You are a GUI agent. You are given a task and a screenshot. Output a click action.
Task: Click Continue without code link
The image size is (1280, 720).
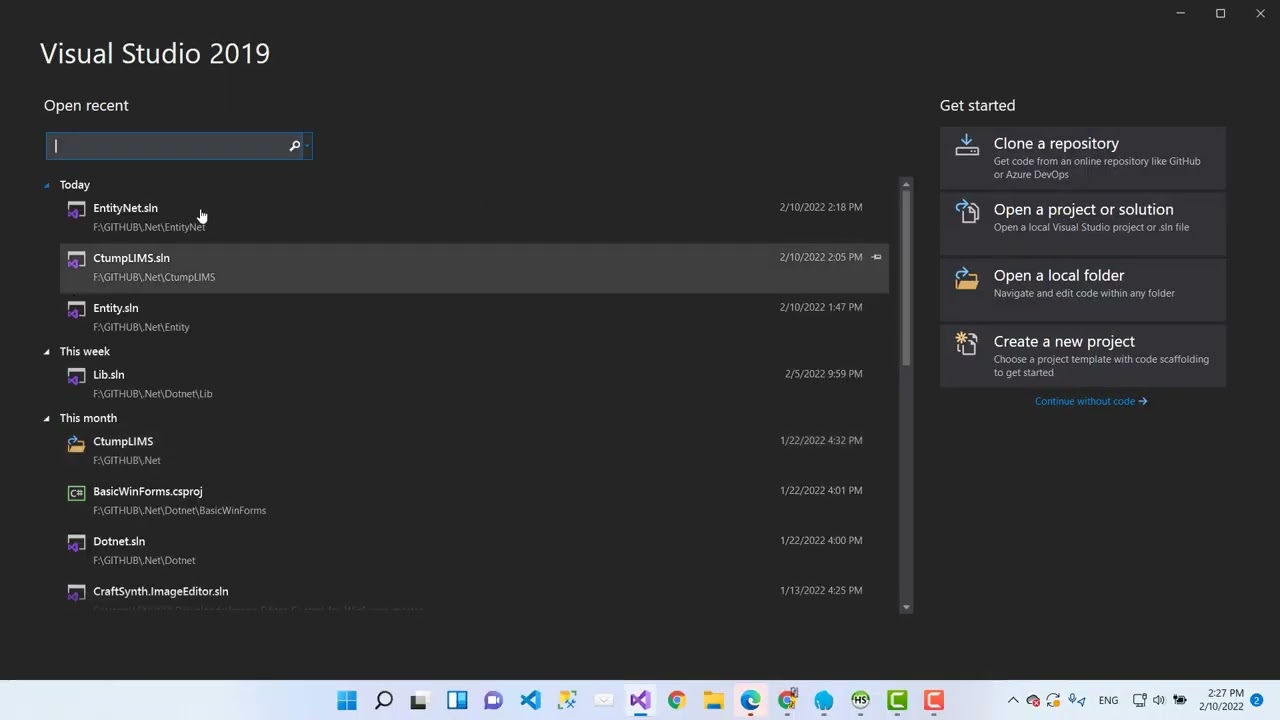[1091, 401]
